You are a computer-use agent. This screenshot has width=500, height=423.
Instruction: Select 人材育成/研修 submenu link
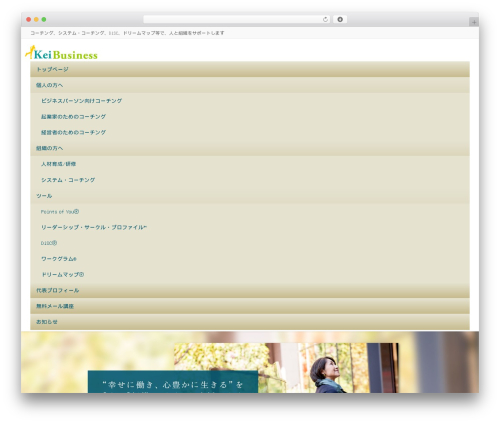coord(59,164)
